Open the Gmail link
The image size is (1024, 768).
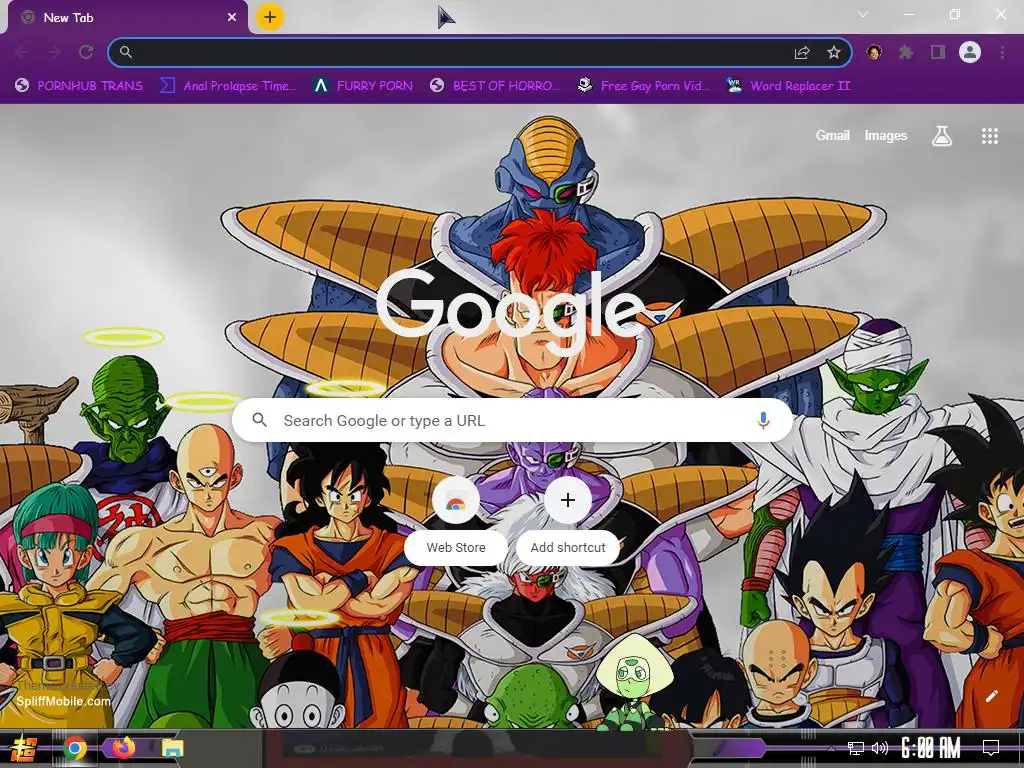tap(832, 136)
